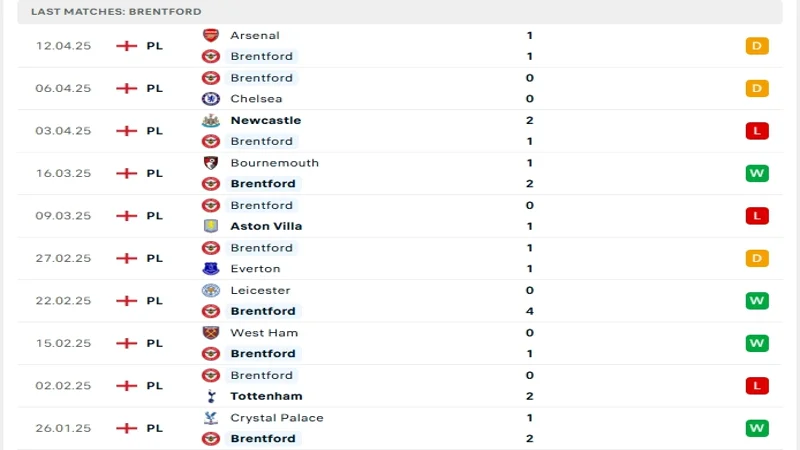The width and height of the screenshot is (800, 450).
Task: Click the Leicester club crest icon
Action: coord(211,290)
